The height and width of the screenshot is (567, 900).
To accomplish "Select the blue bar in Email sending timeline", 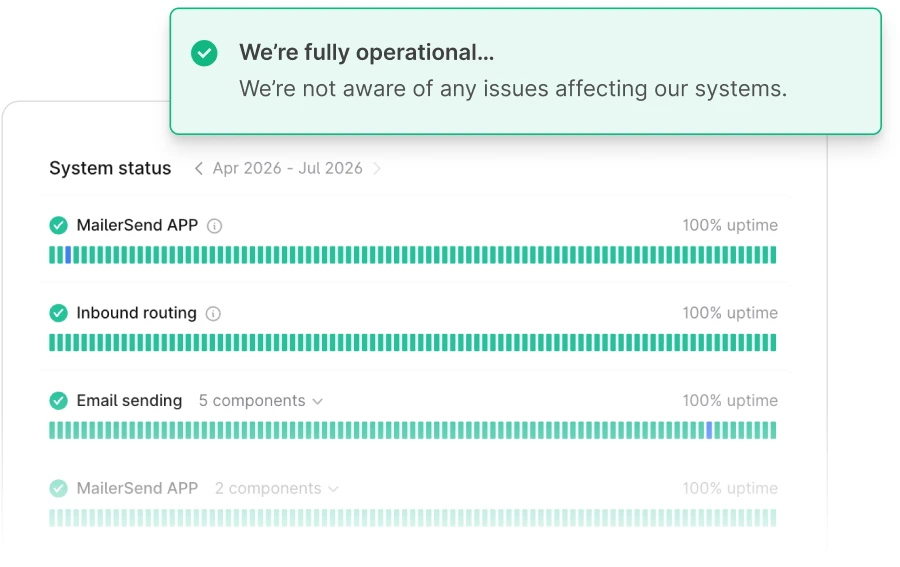I will click(709, 430).
